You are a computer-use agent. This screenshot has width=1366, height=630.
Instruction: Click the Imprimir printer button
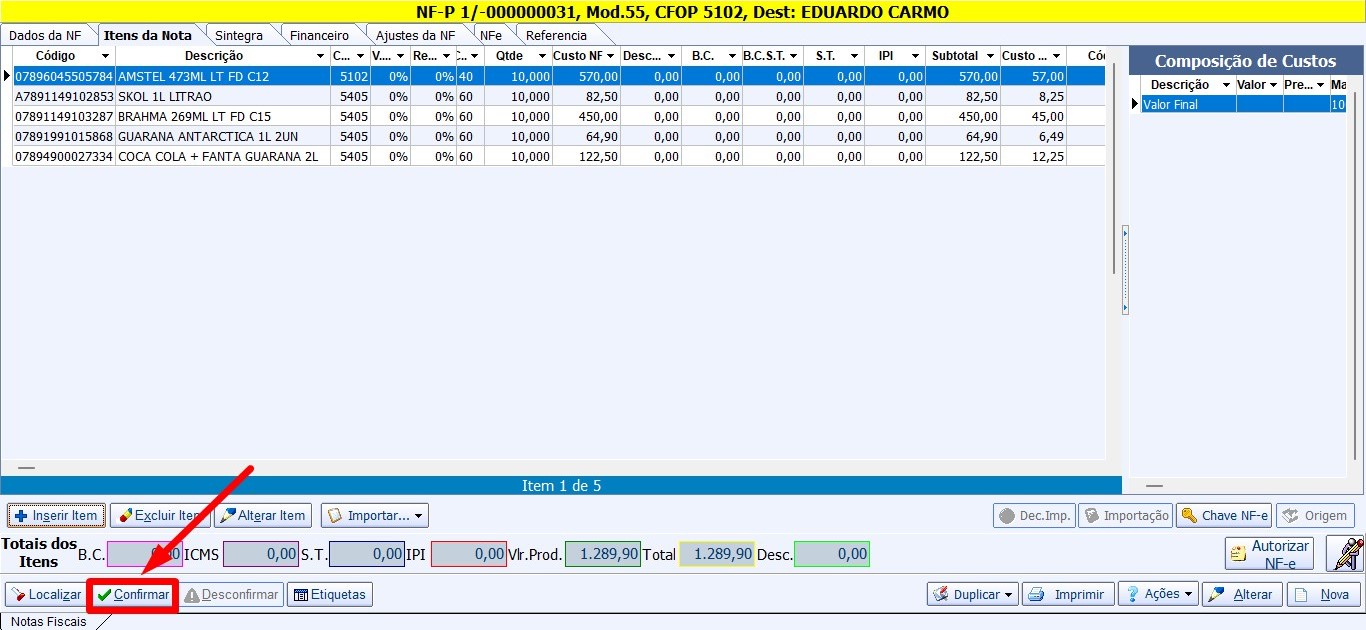pyautogui.click(x=1069, y=595)
